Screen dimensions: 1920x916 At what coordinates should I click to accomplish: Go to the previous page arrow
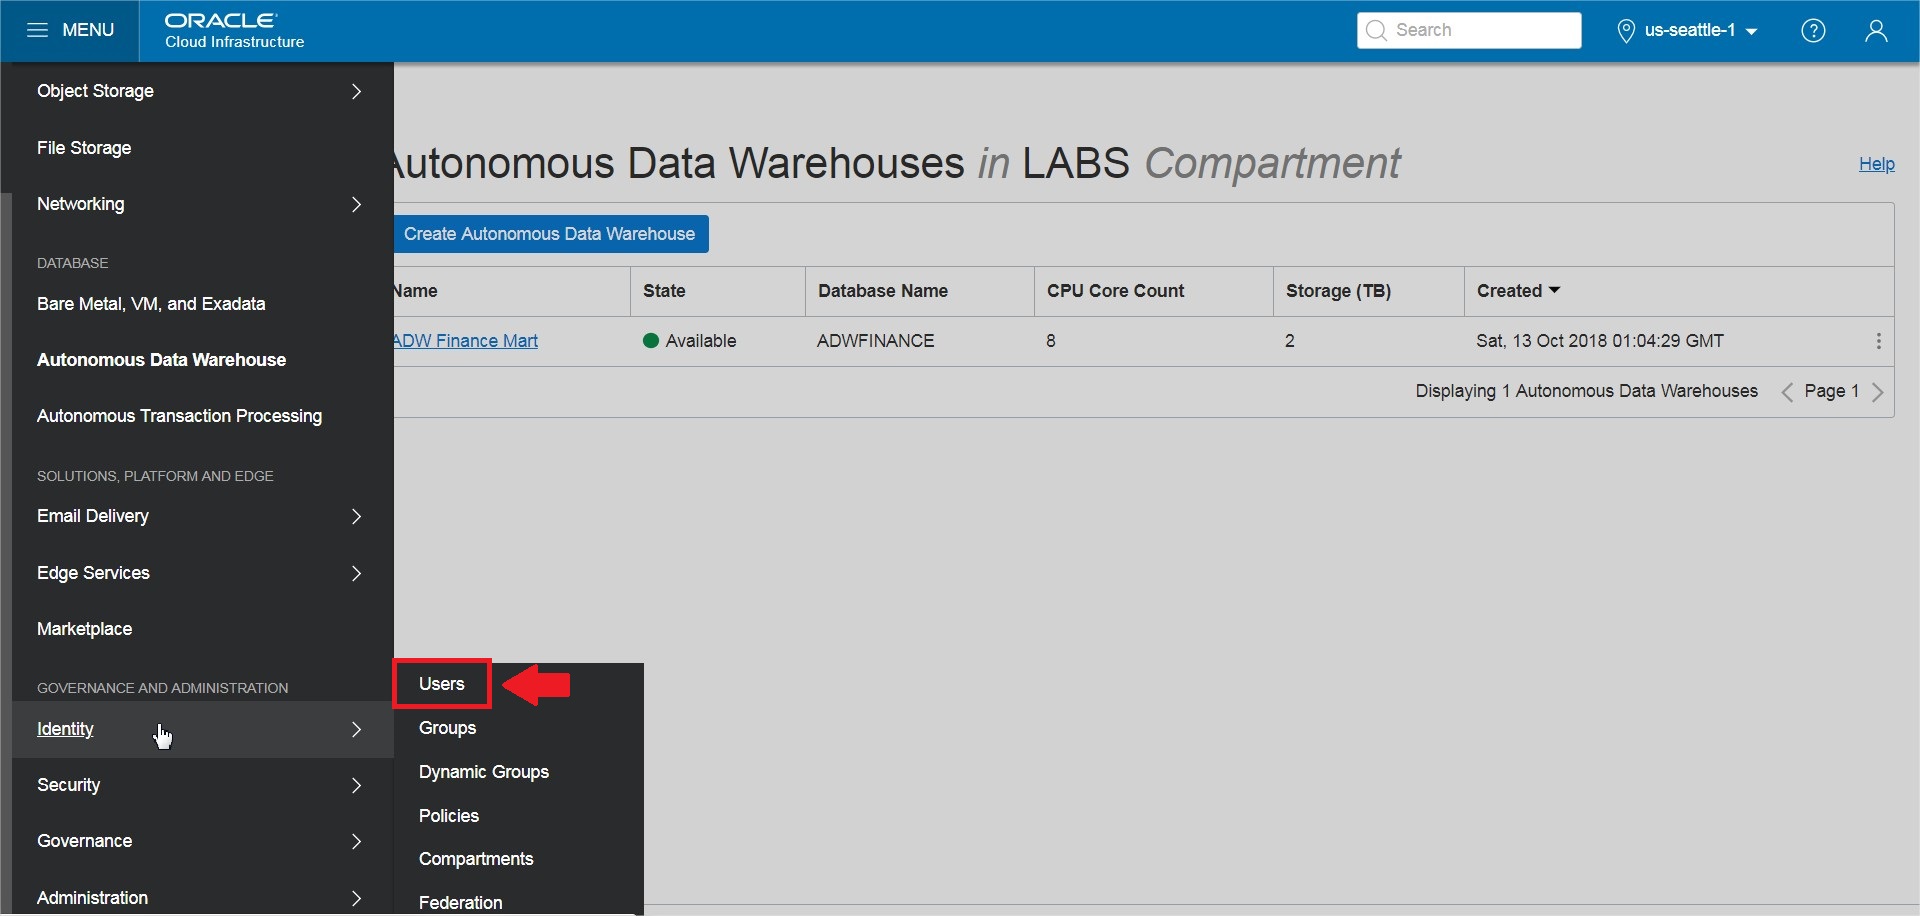point(1787,392)
